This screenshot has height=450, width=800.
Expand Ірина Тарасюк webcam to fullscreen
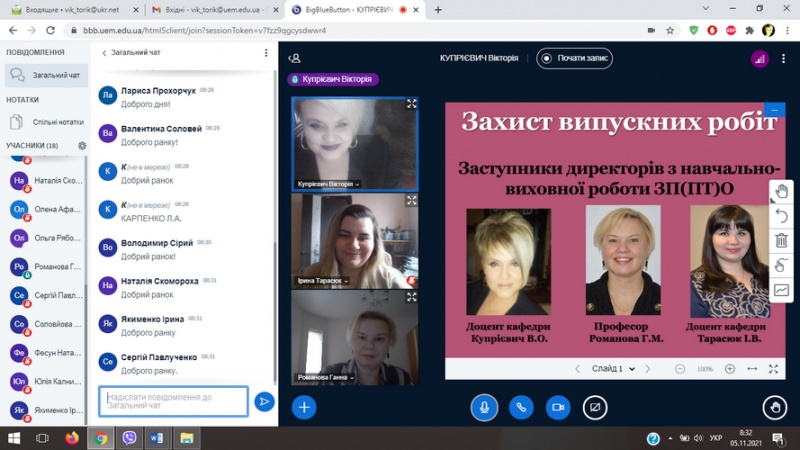412,201
